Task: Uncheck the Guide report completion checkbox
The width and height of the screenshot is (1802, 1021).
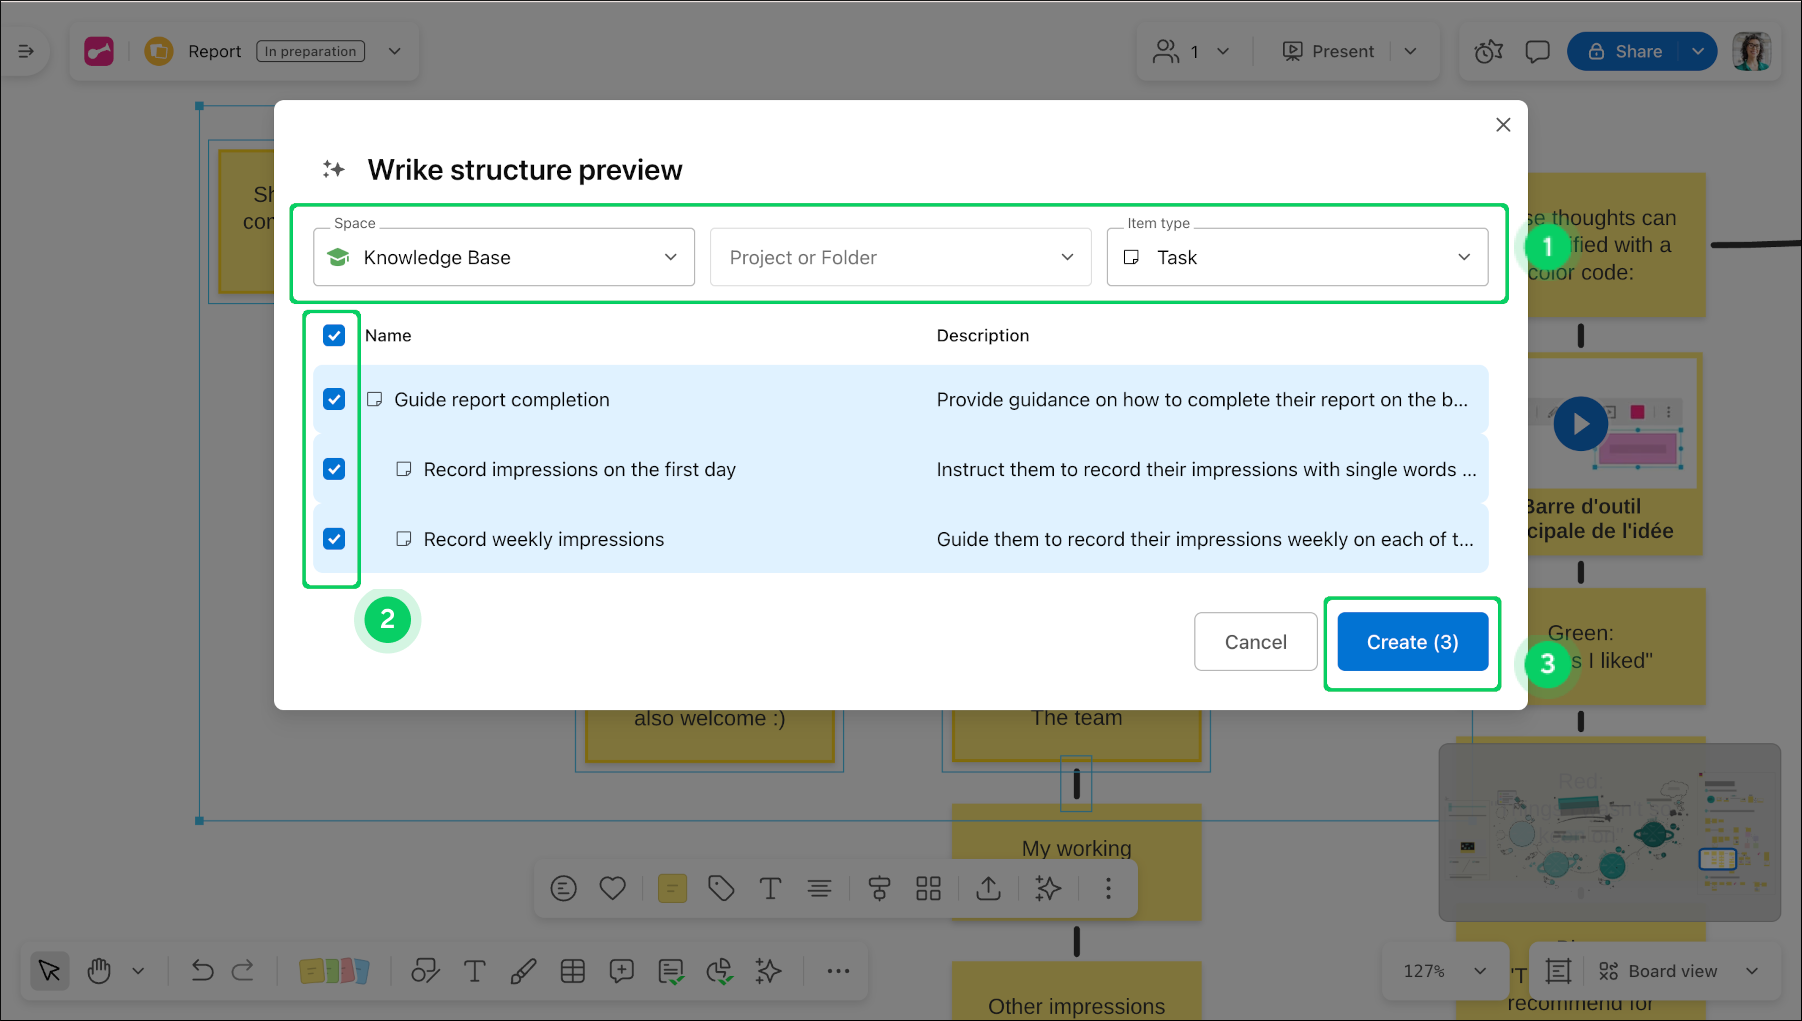Action: pos(334,400)
